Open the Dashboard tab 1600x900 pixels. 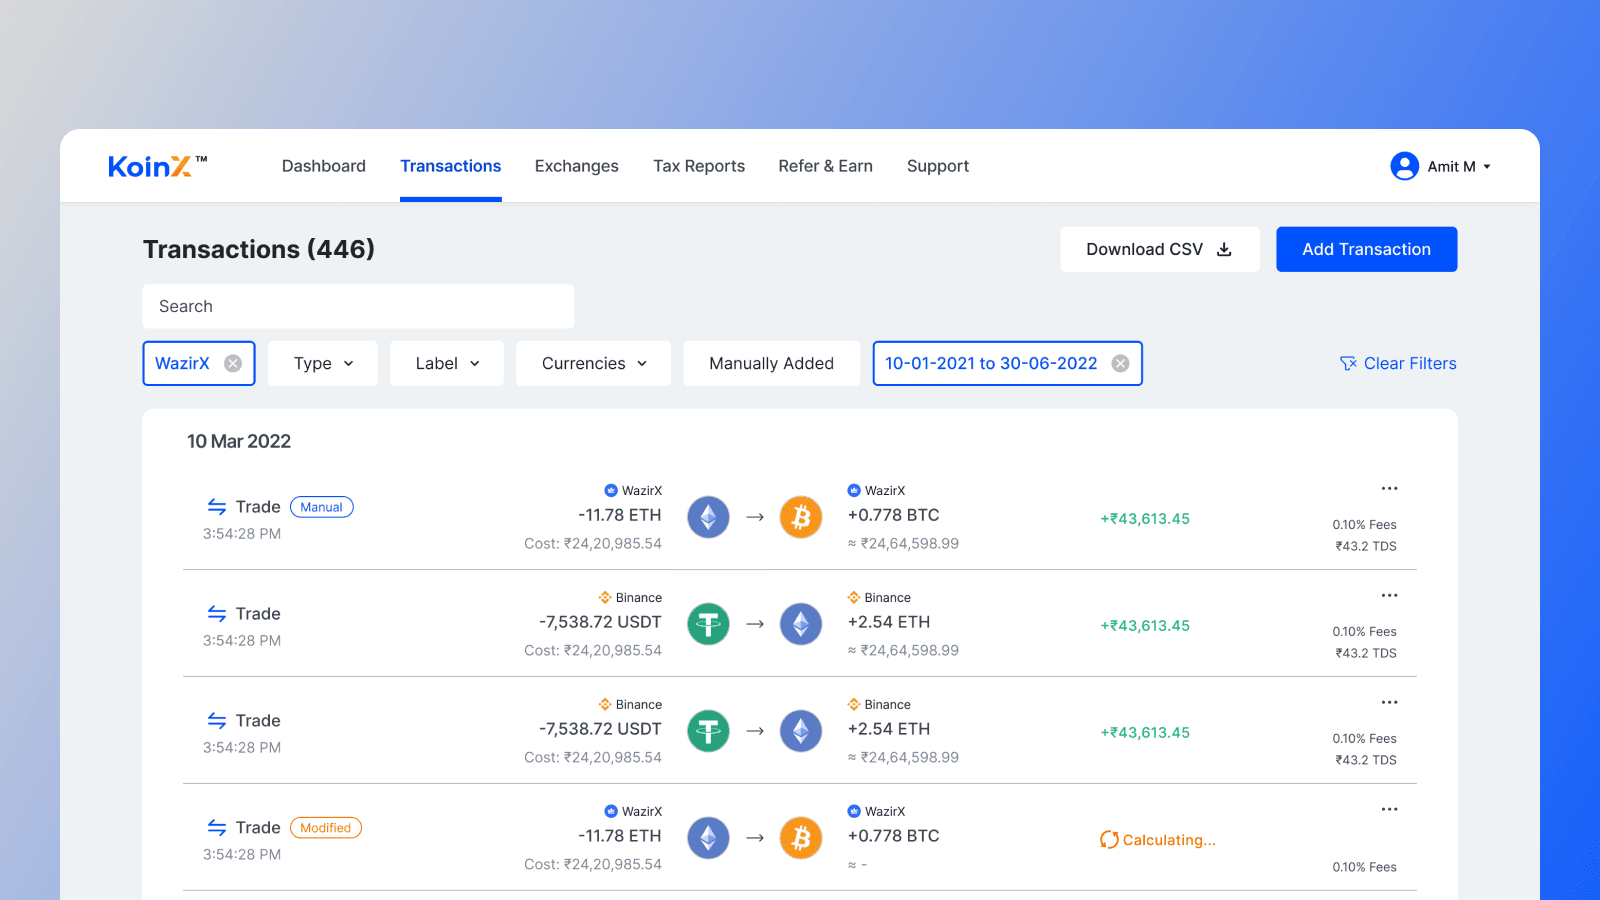[x=323, y=166]
